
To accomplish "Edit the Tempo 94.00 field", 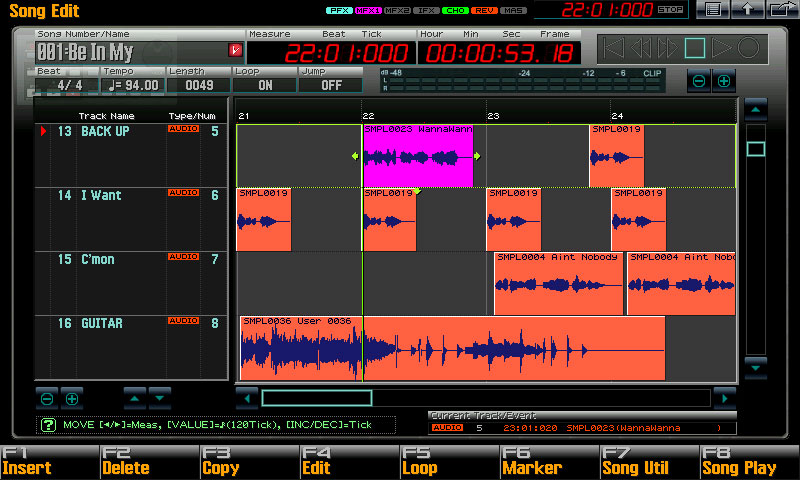I will 133,85.
